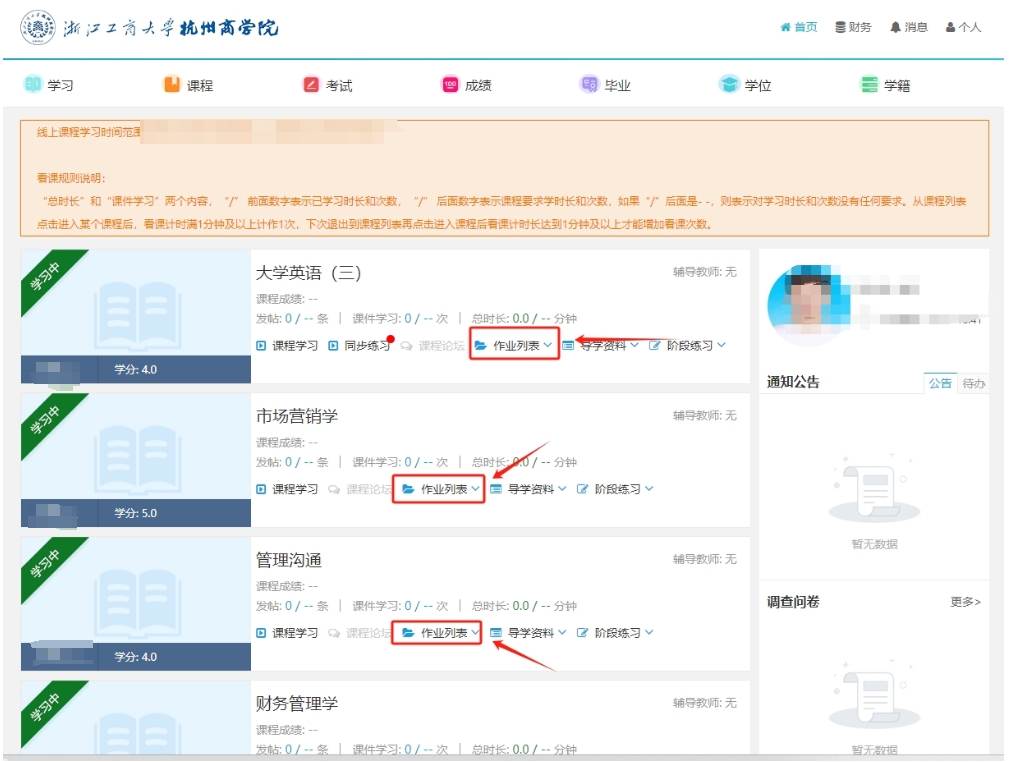
Task: Click 课程学习 link under 市场营销学
Action: tap(288, 490)
